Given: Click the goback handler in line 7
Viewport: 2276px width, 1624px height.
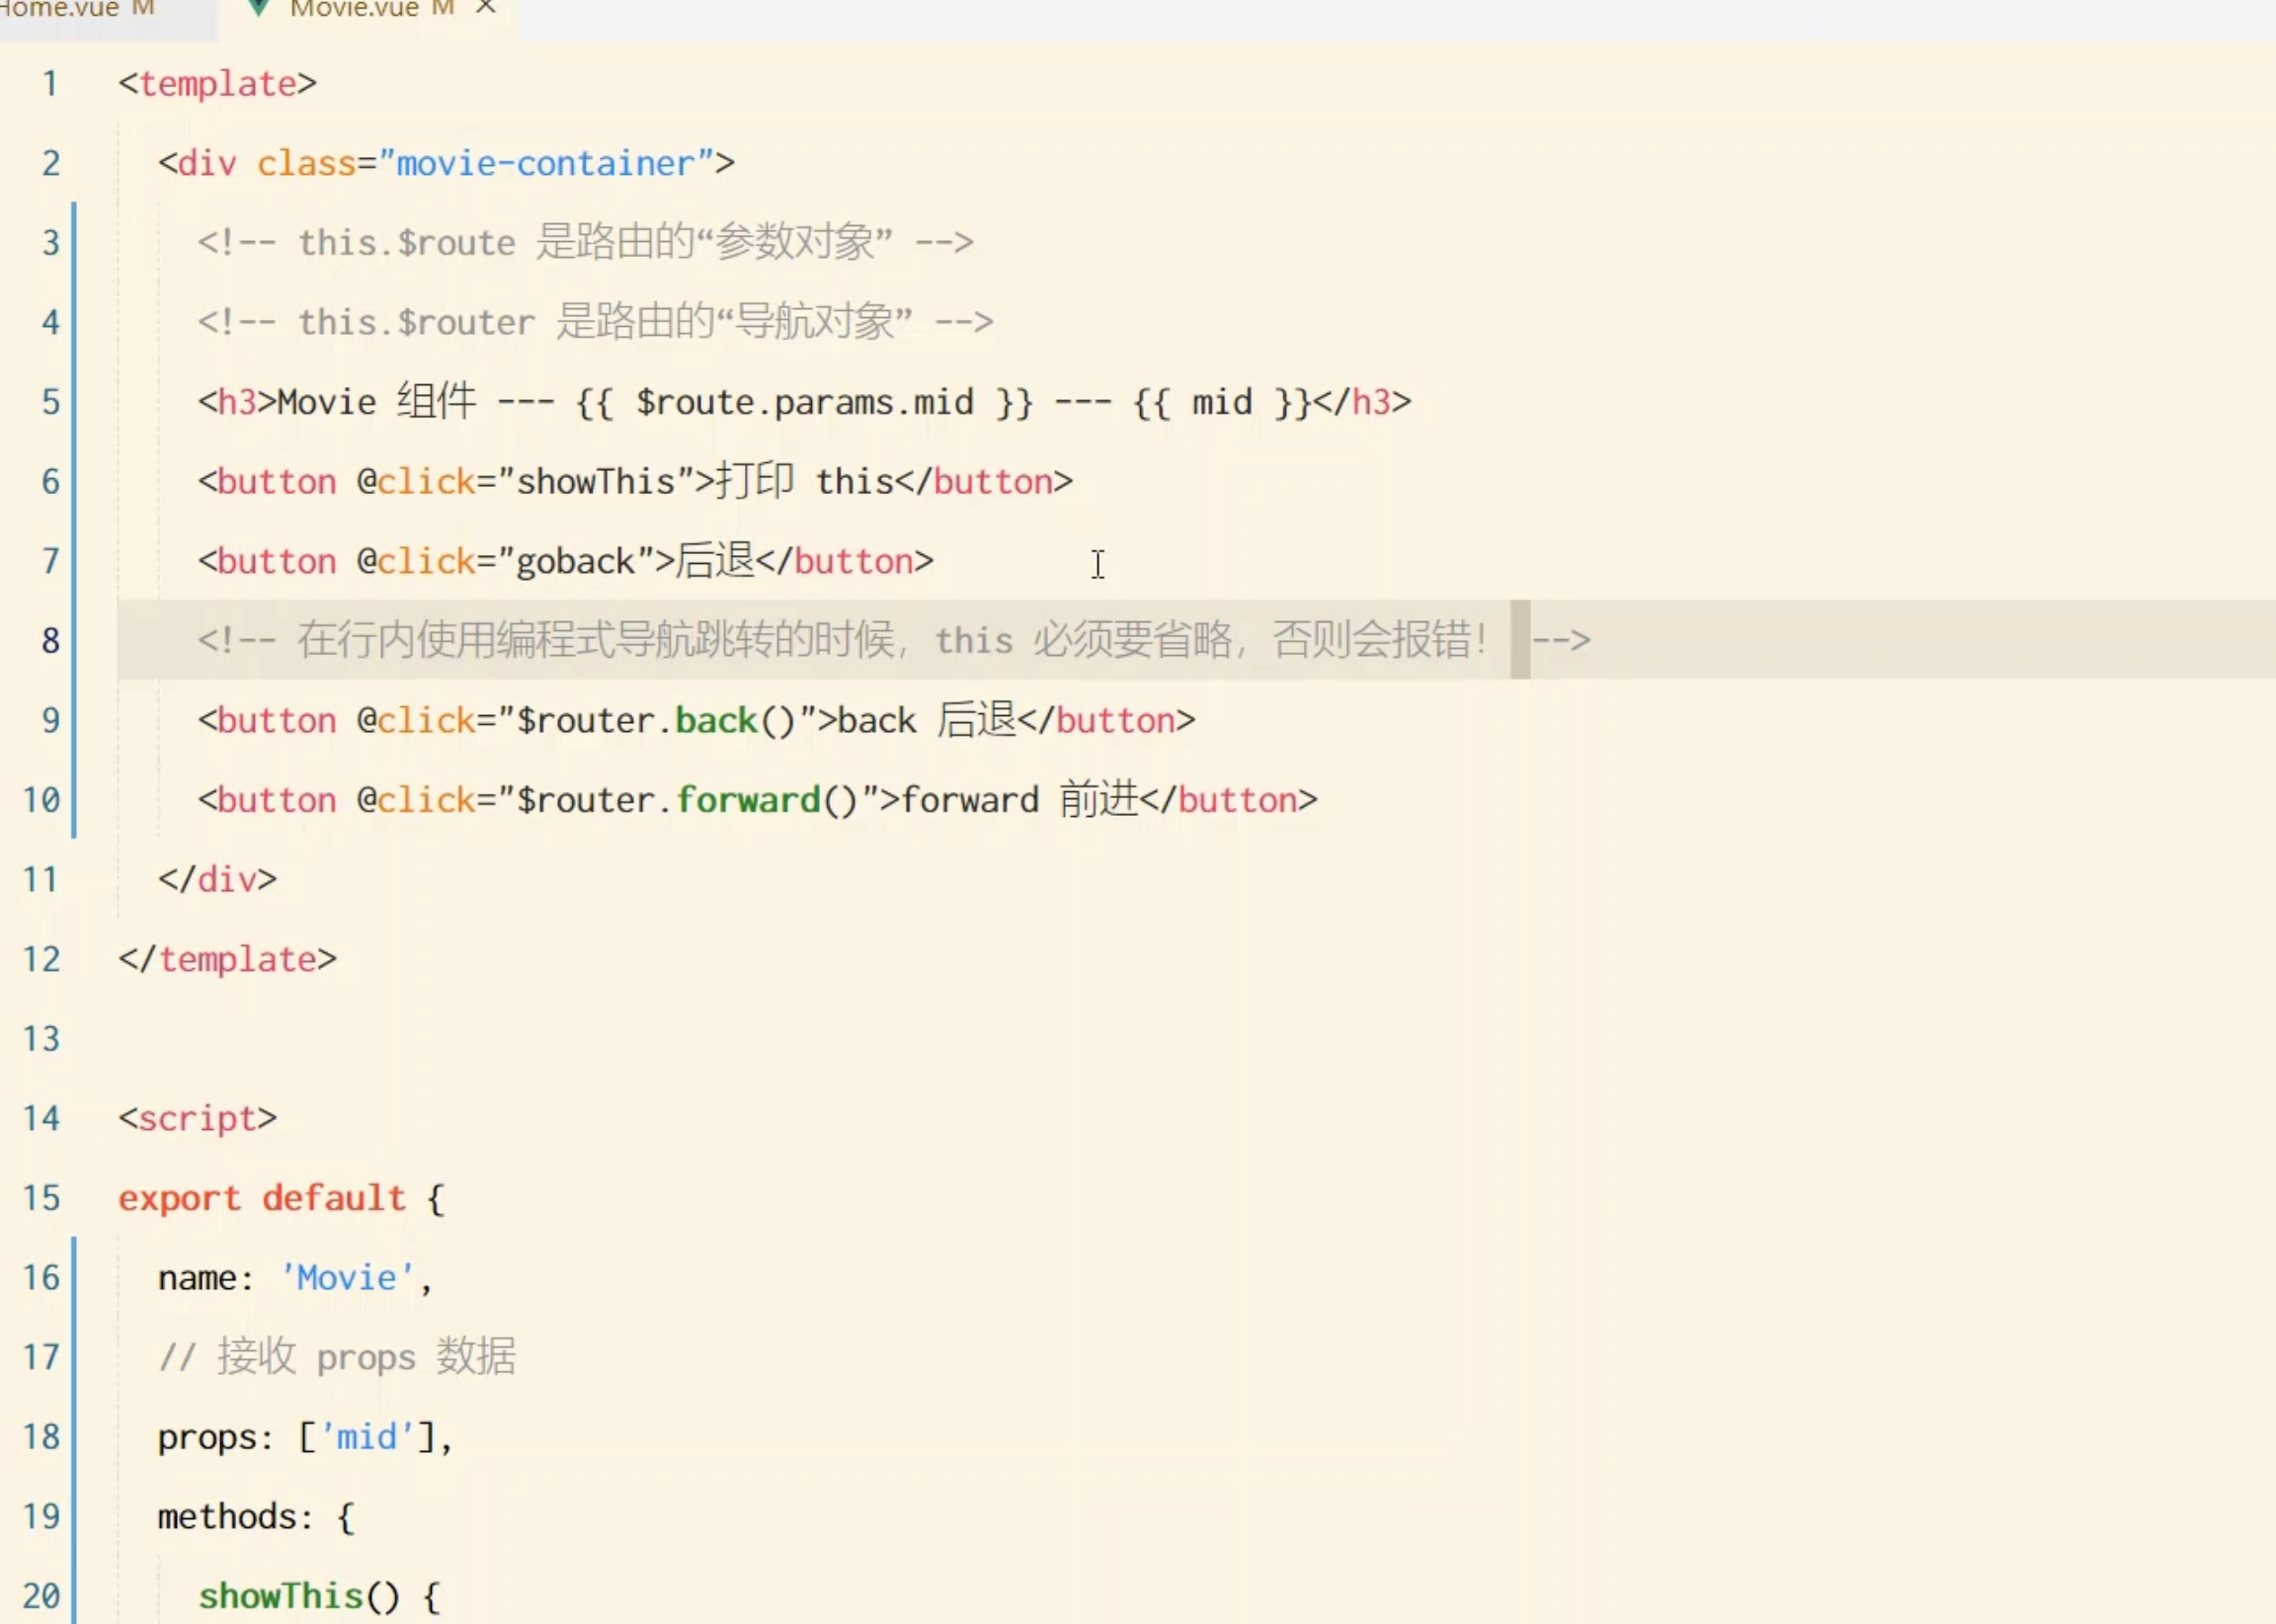Looking at the screenshot, I should point(575,562).
